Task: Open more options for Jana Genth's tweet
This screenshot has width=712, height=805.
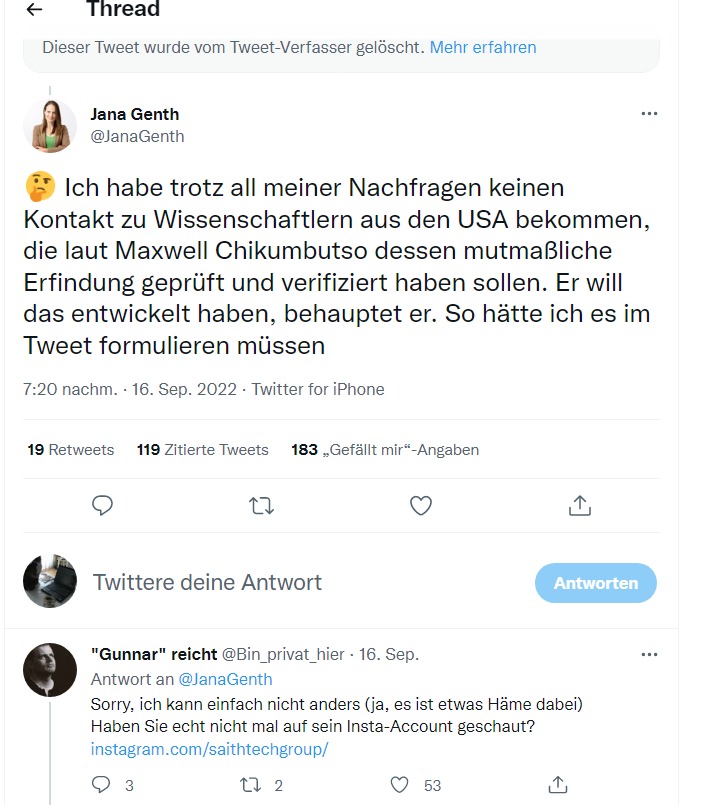Action: click(649, 114)
